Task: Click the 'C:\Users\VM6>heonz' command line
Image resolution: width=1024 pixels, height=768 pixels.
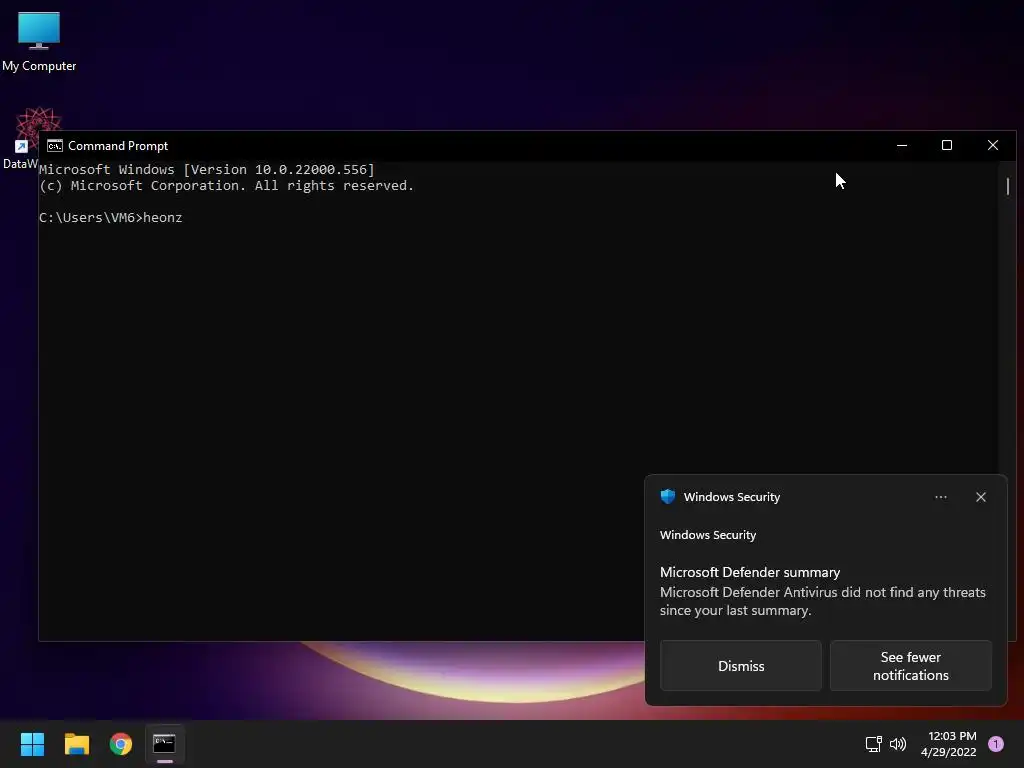Action: point(110,217)
